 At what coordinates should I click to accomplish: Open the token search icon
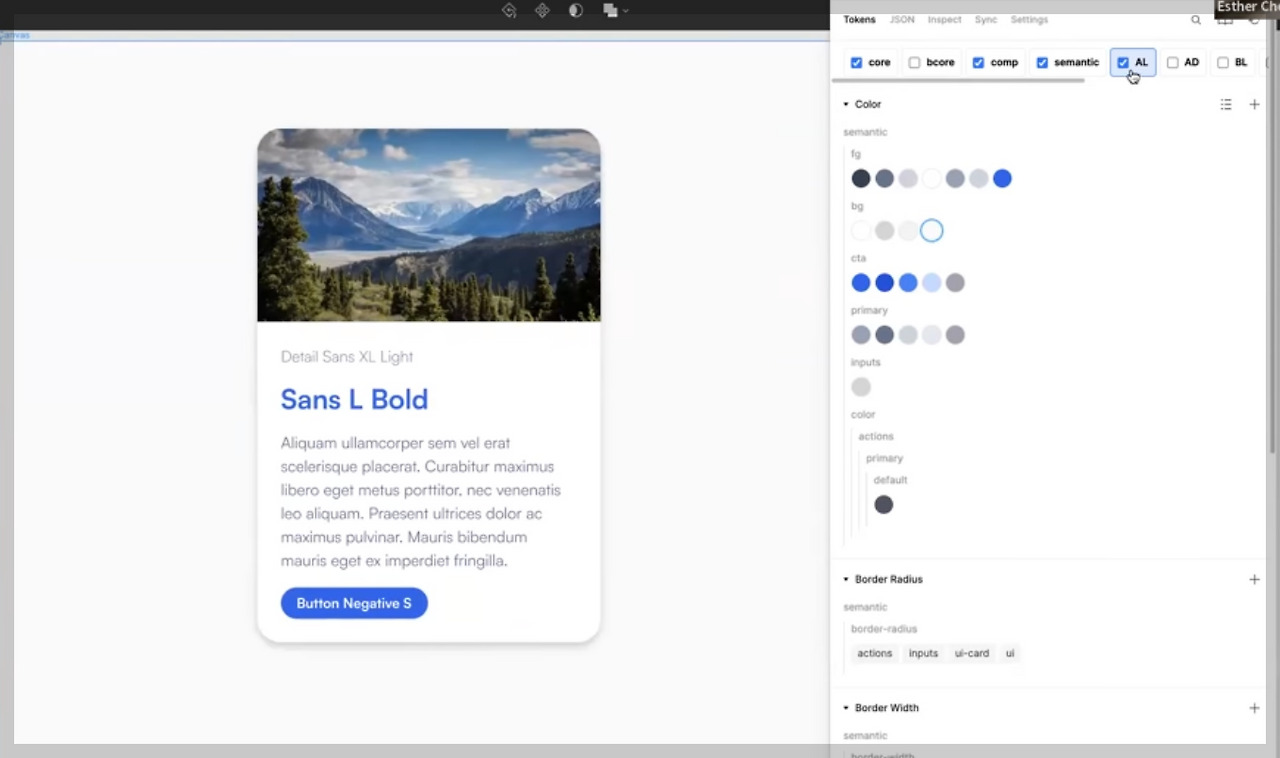coord(1196,19)
